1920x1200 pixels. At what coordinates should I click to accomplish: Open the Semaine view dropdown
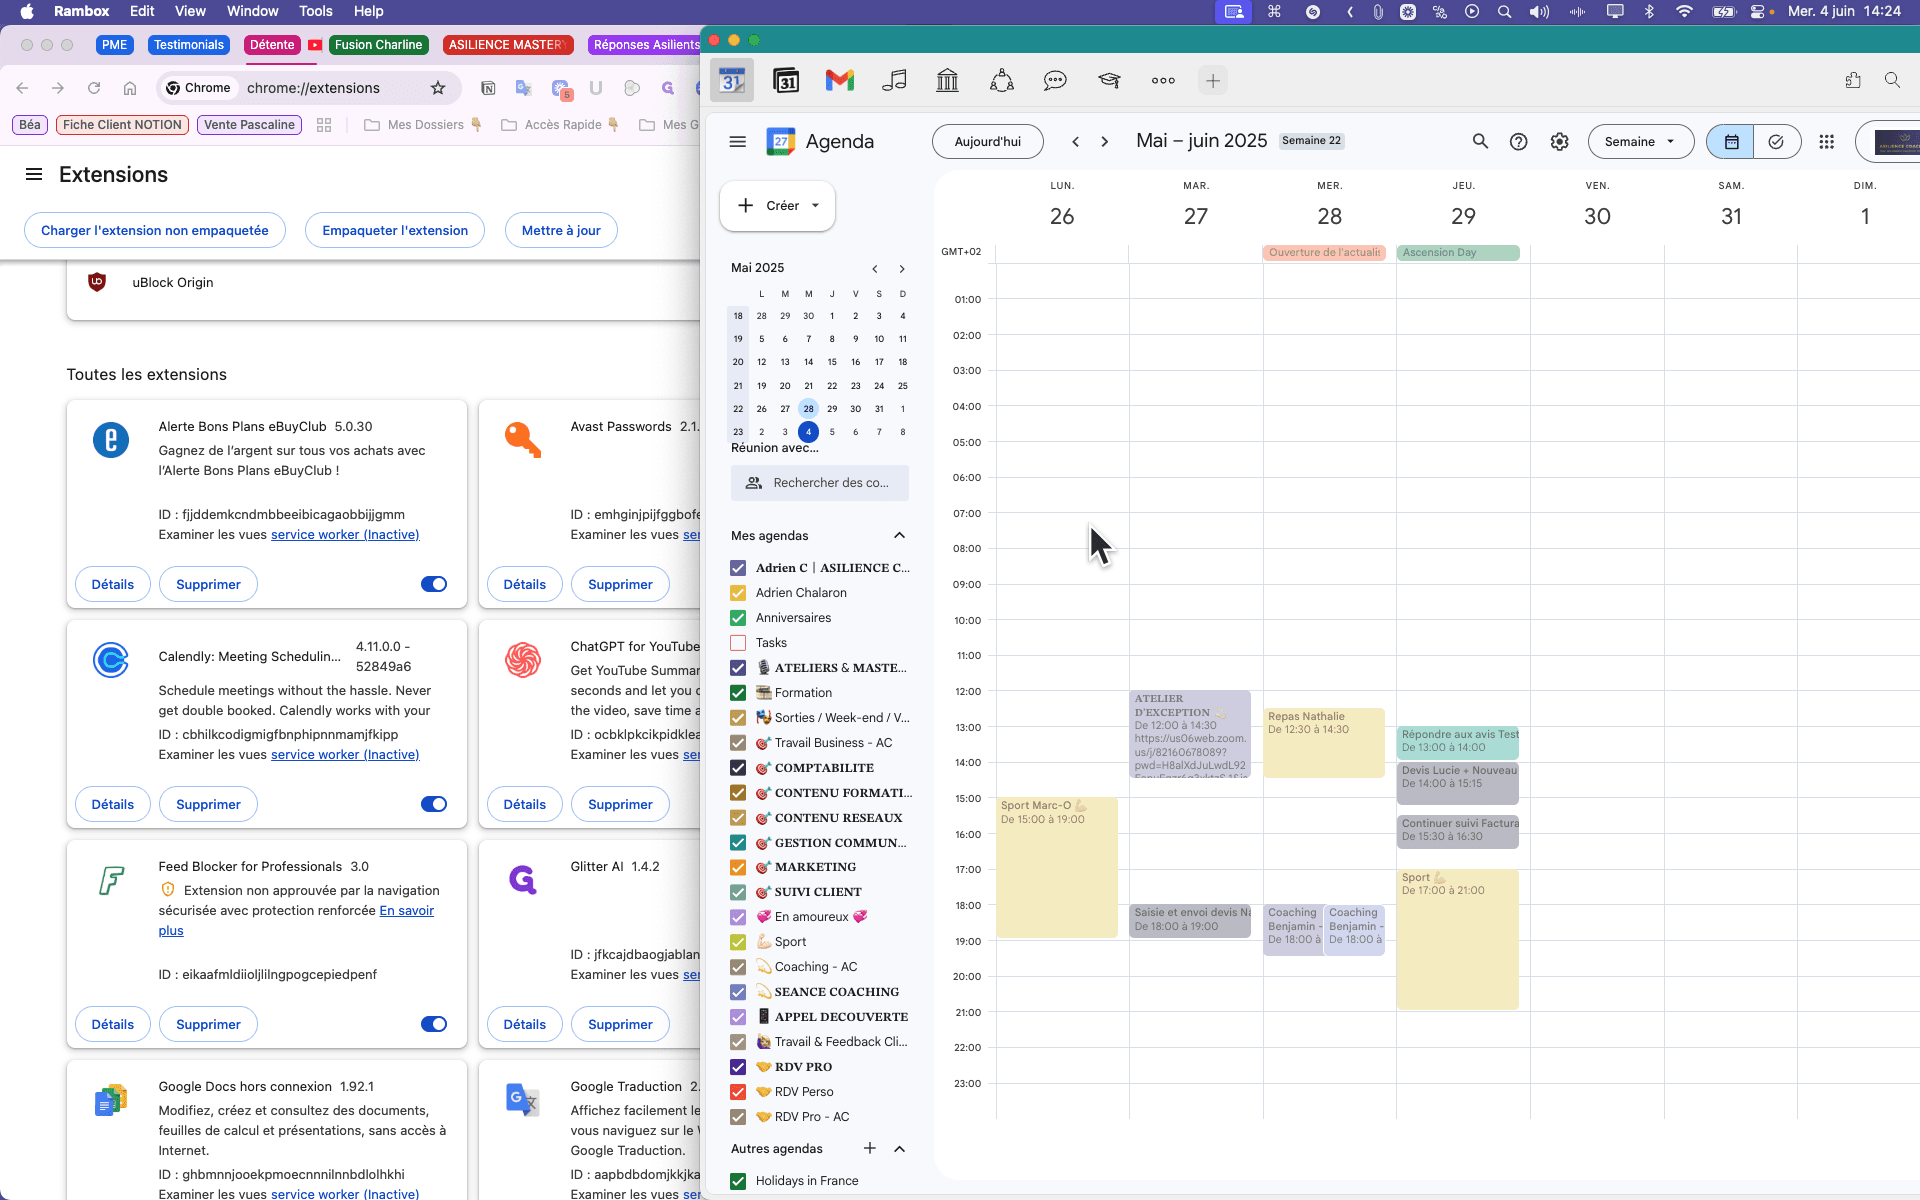[x=1640, y=142]
